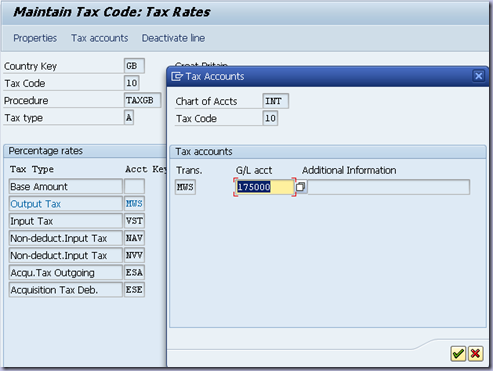Click account key VST cell
This screenshot has height=371, width=493.
click(x=134, y=221)
